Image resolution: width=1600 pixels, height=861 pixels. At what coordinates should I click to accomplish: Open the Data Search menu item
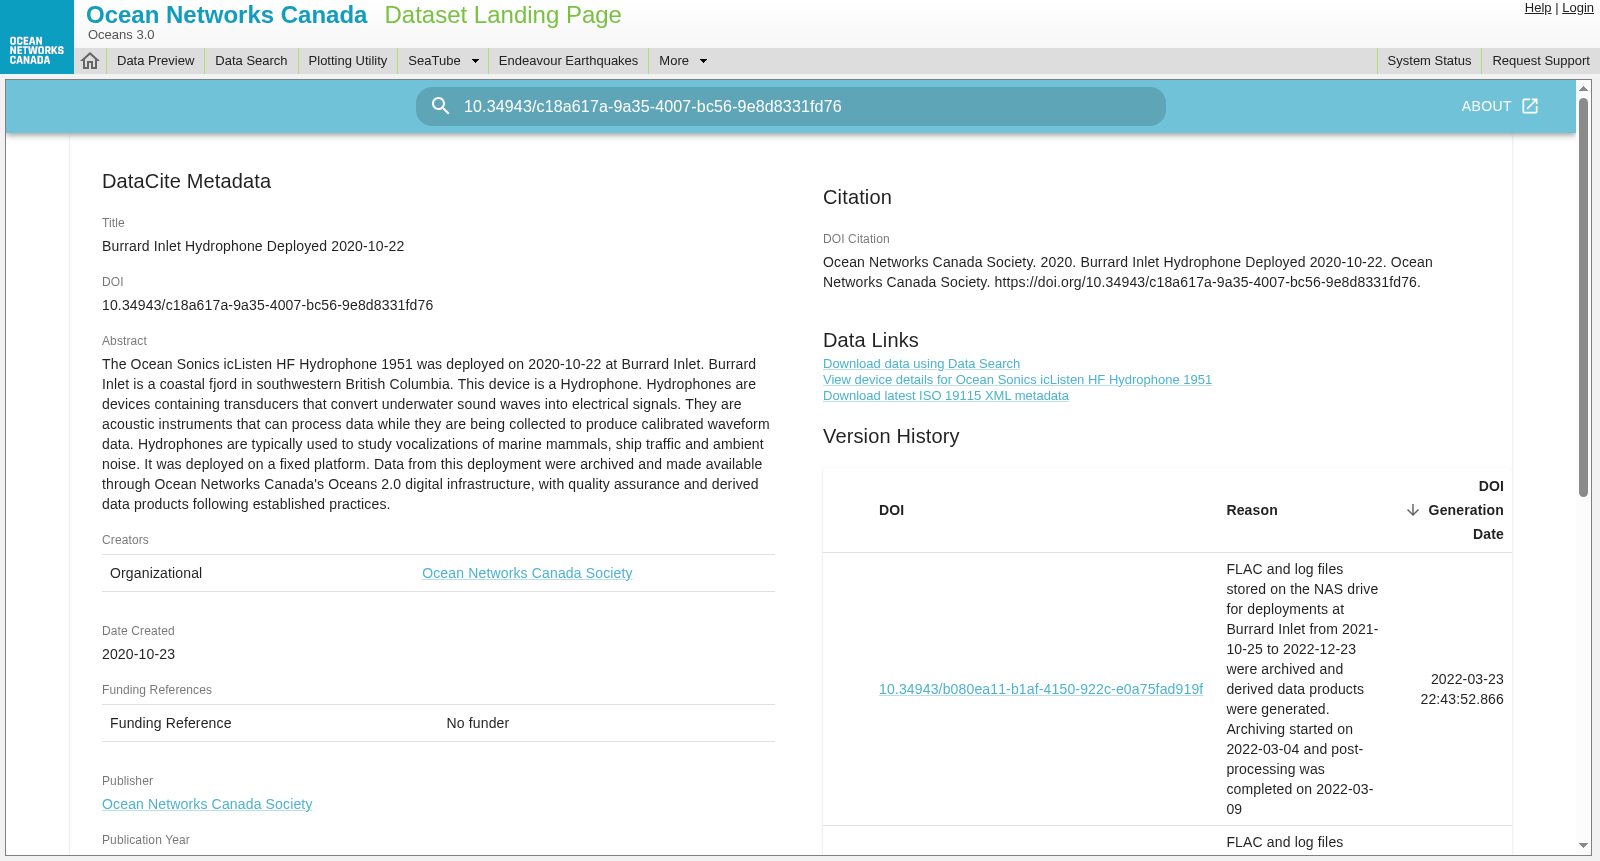click(251, 61)
